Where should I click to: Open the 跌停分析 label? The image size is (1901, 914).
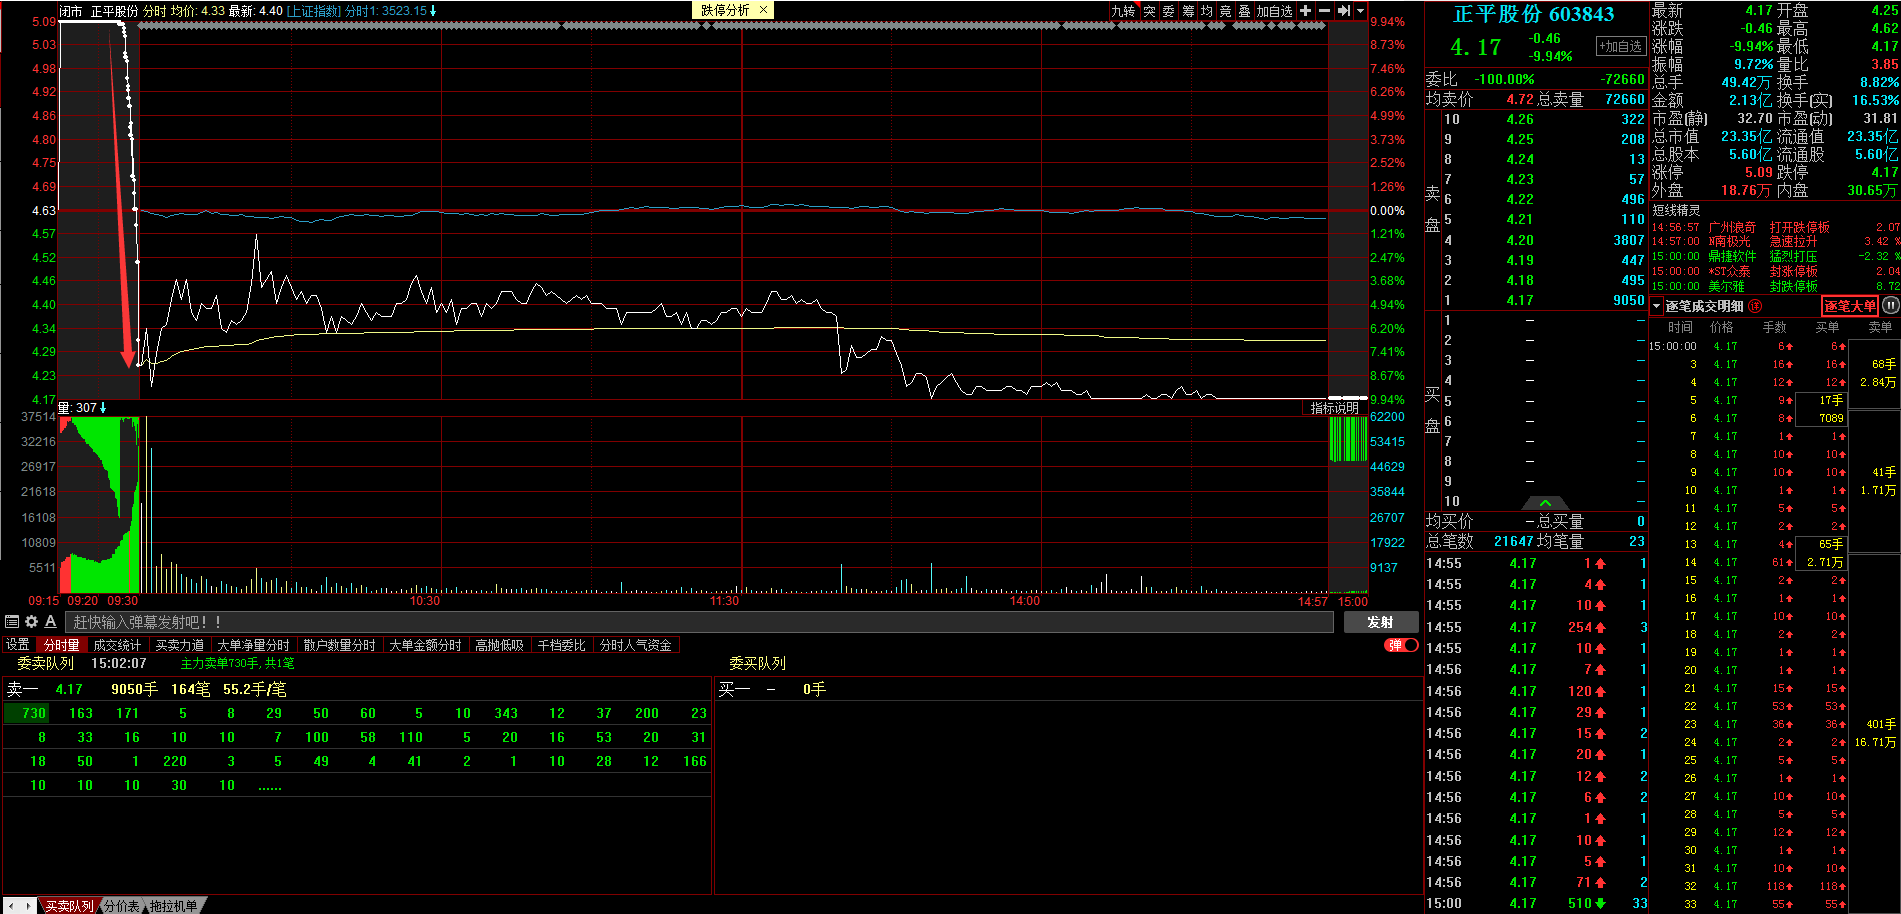tap(725, 10)
